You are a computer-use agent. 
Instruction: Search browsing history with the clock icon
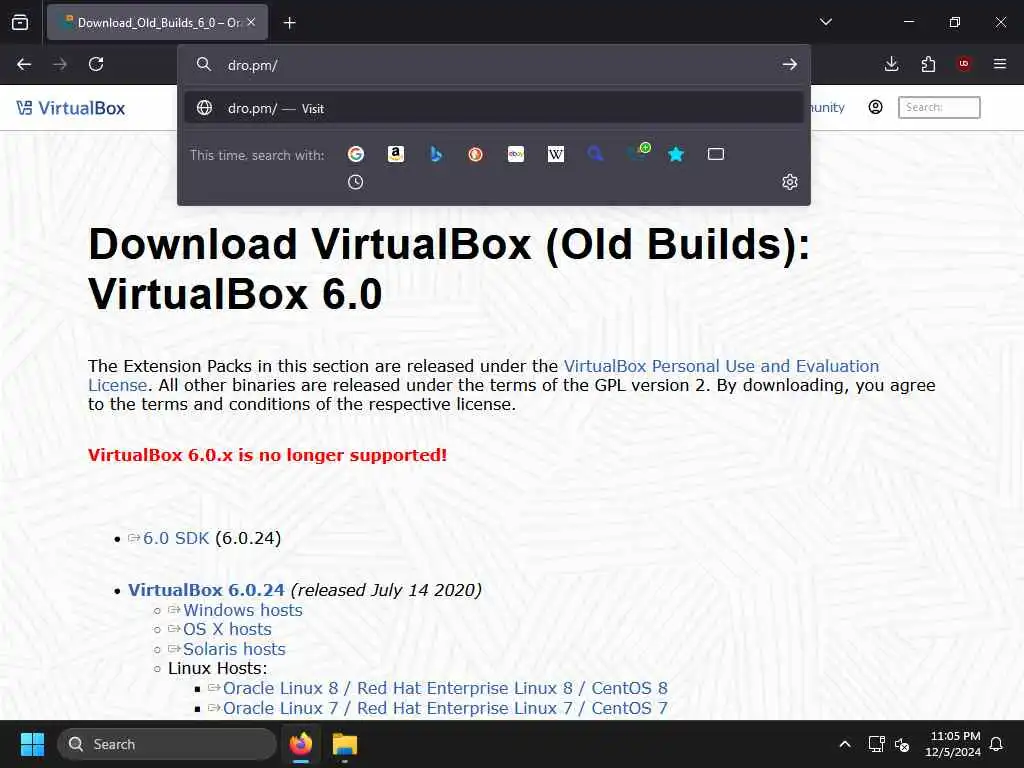[355, 182]
